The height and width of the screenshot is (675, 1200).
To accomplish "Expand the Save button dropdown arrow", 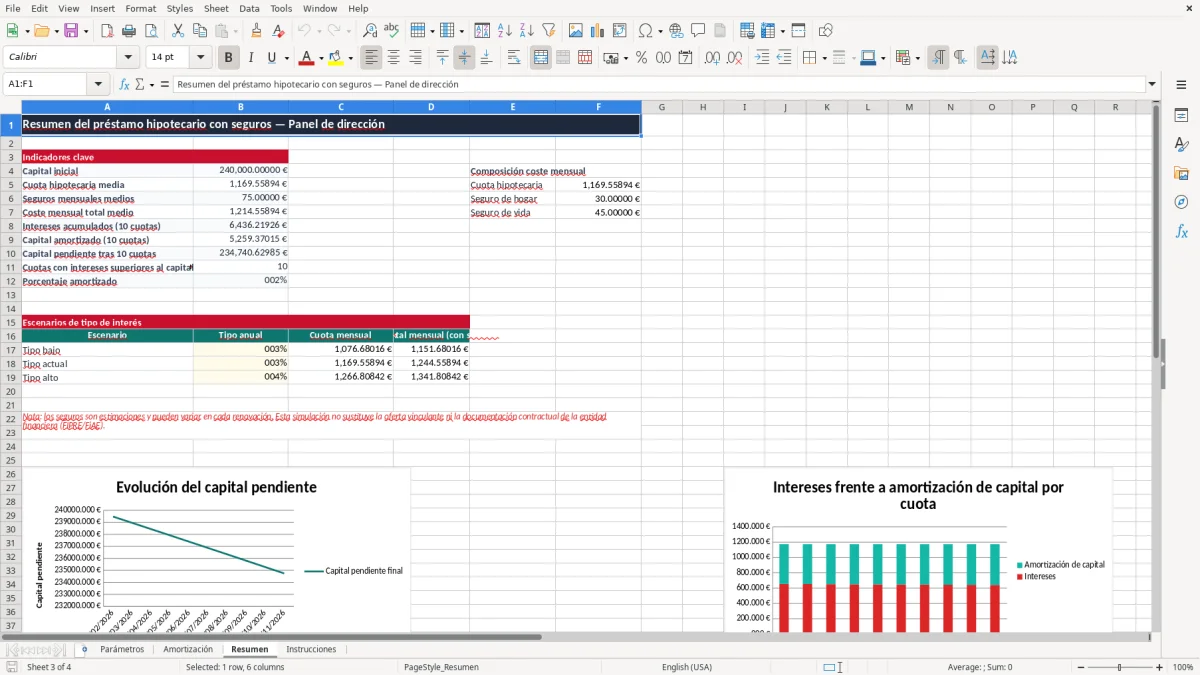I will 86,31.
